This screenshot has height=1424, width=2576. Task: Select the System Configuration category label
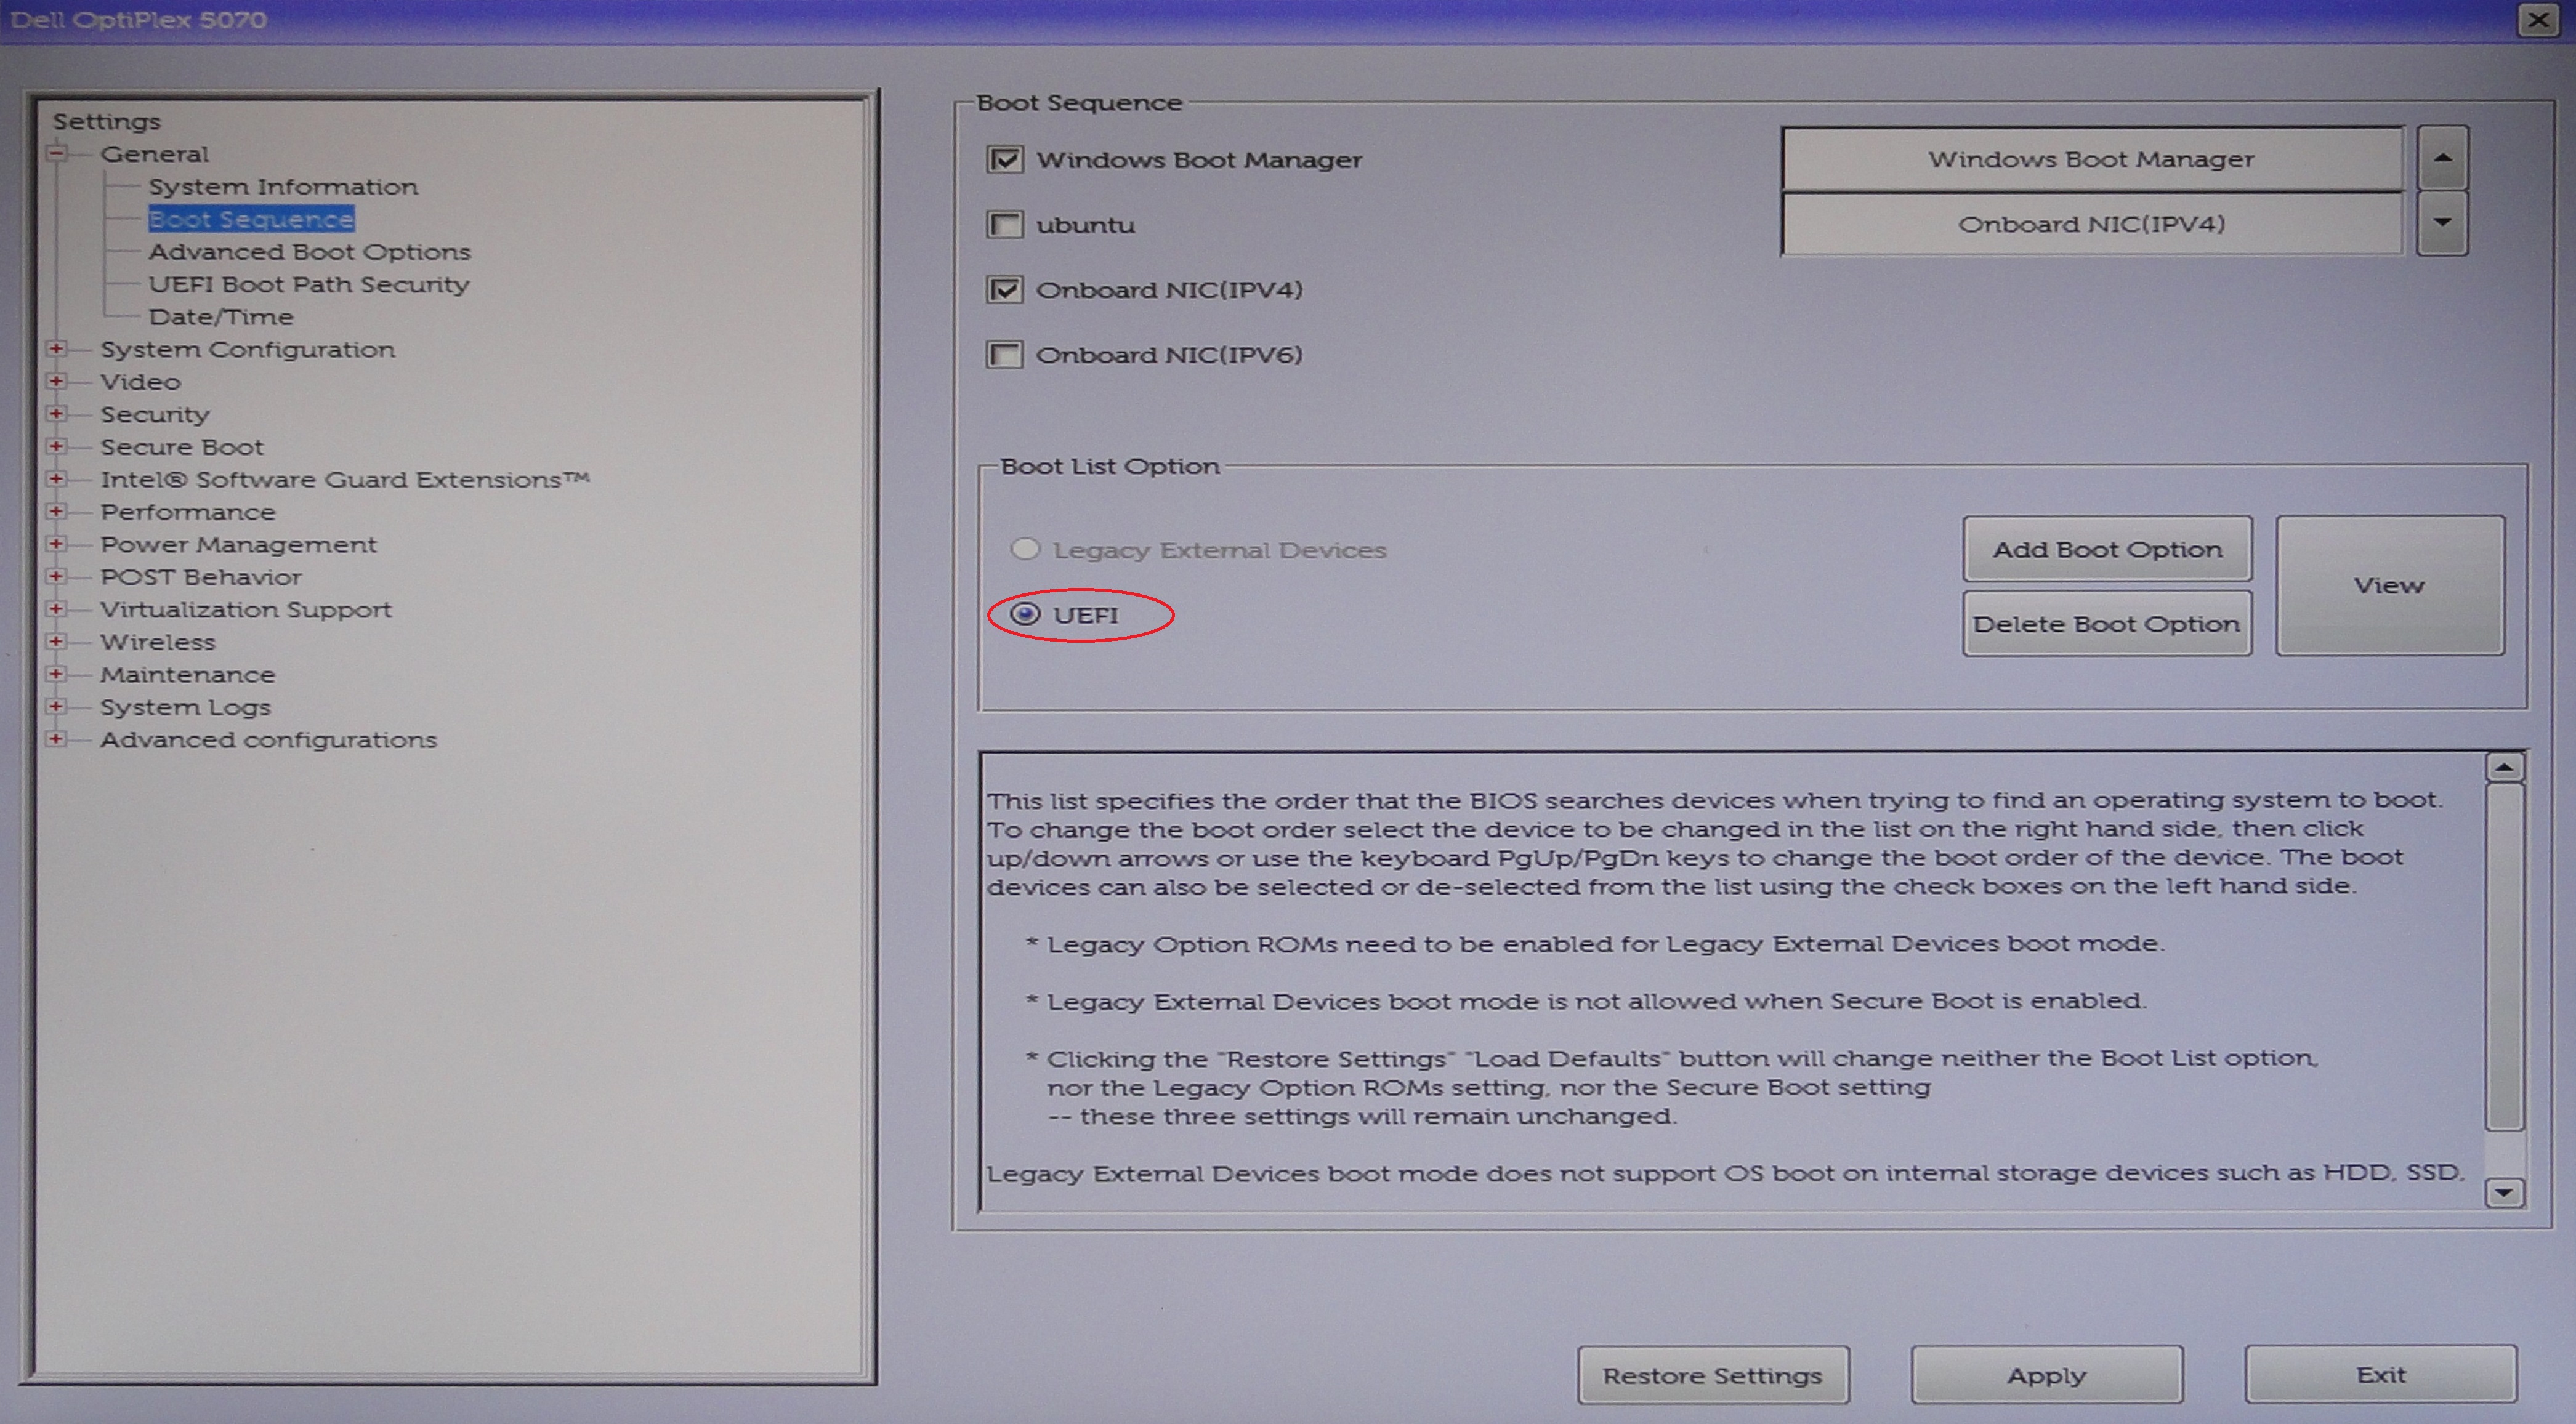(x=247, y=349)
